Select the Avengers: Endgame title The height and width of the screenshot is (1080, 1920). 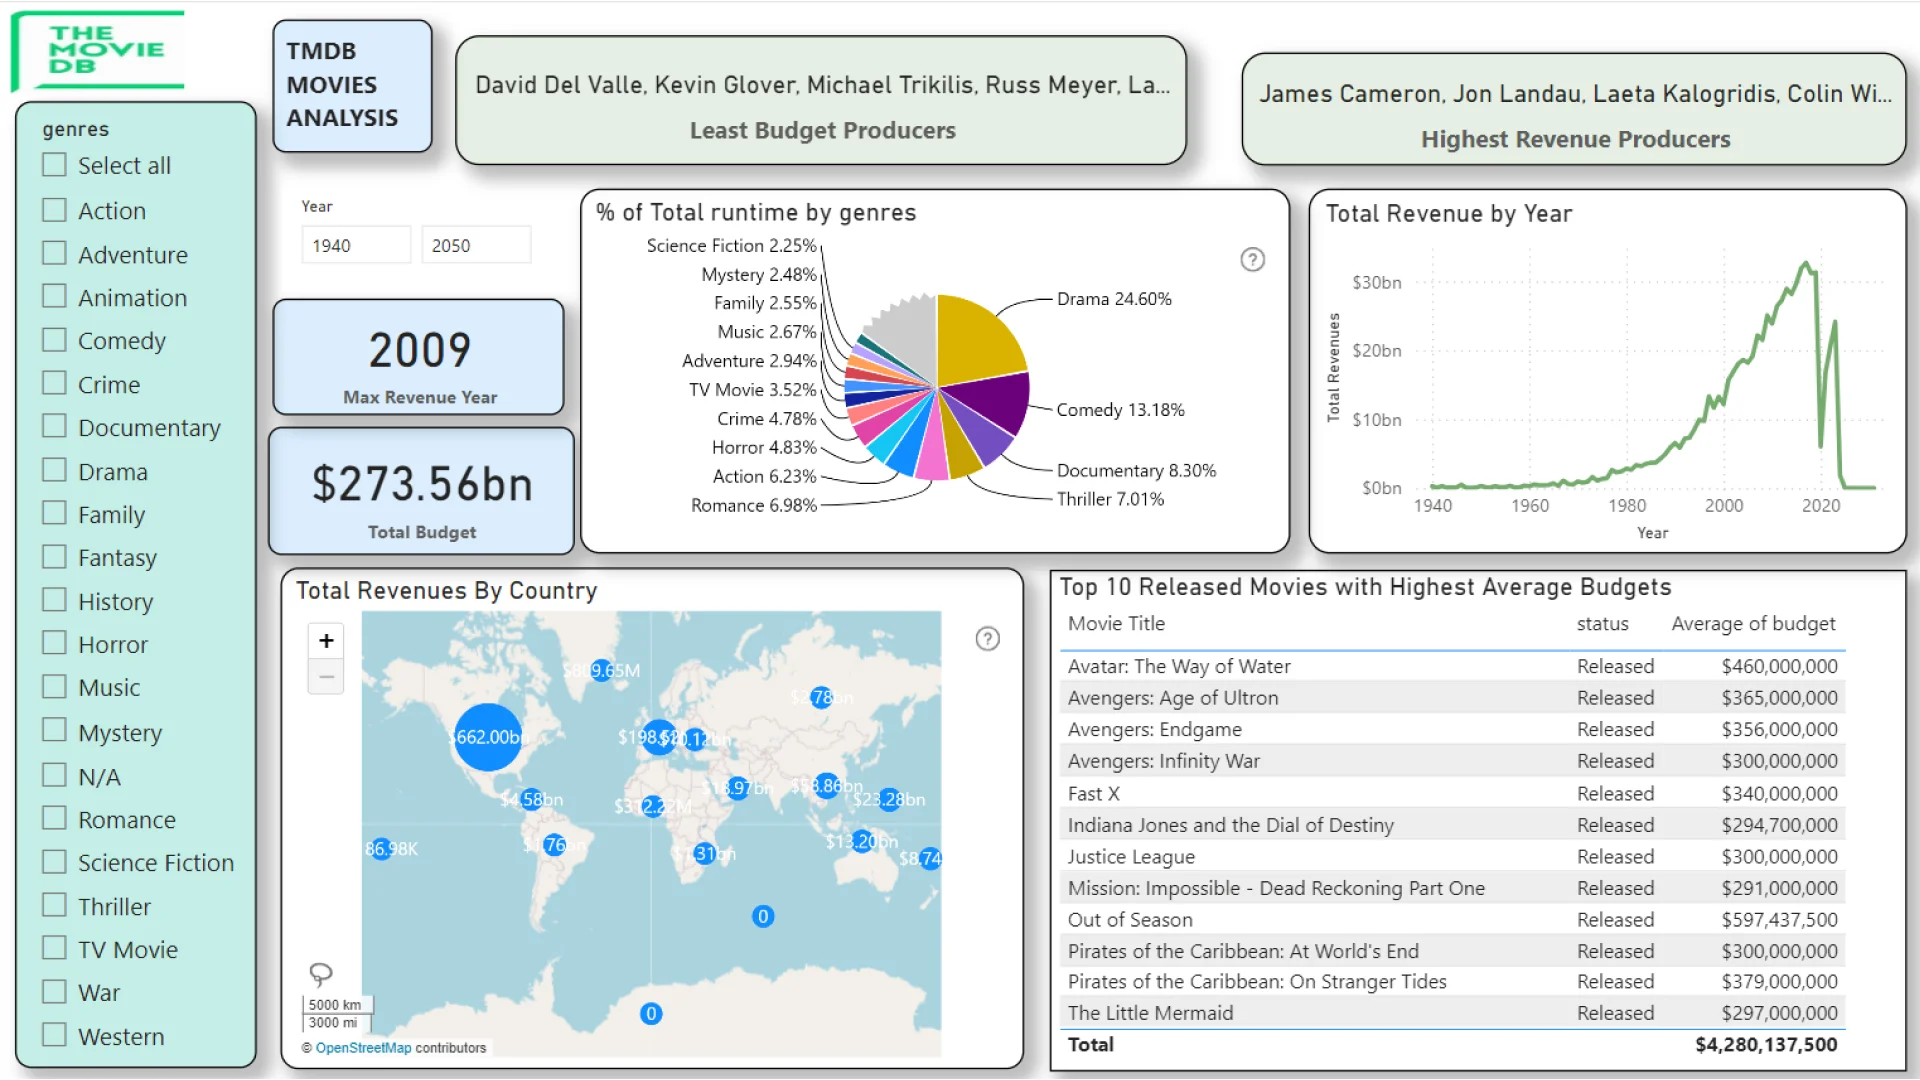coord(1154,730)
